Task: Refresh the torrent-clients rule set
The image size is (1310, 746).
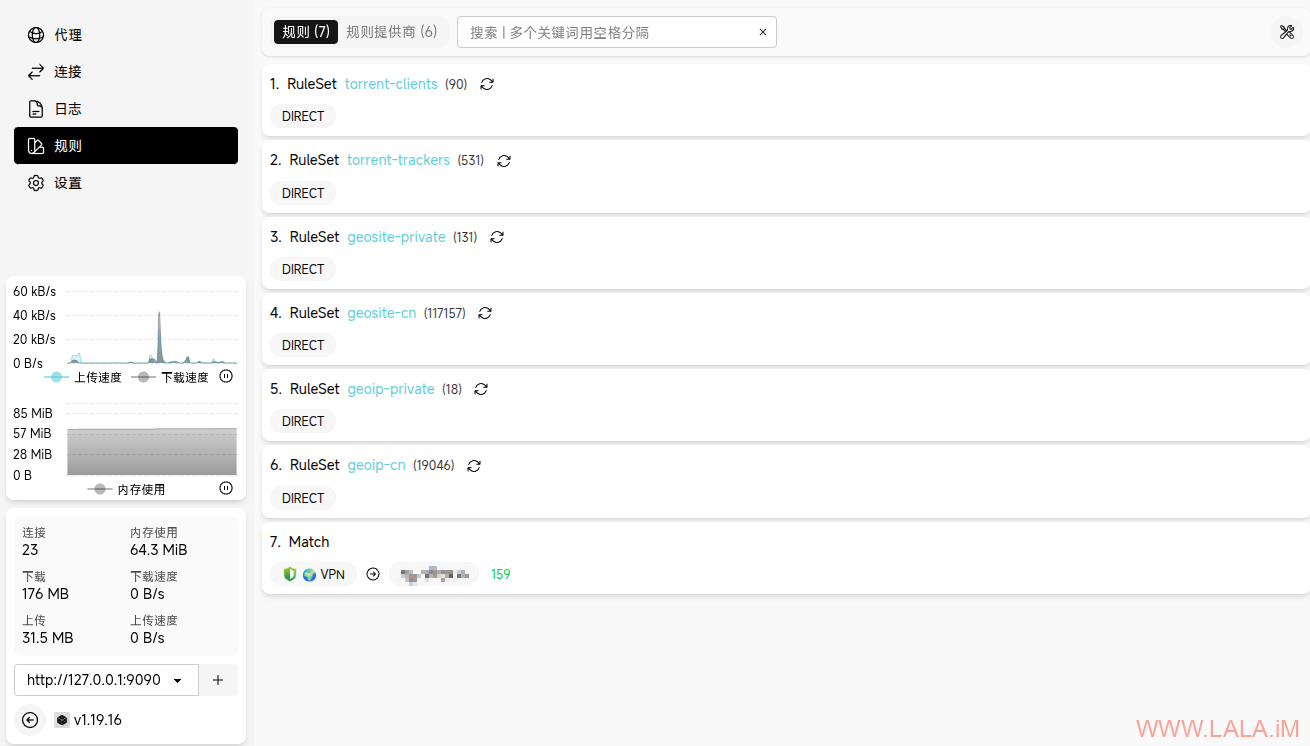Action: point(487,84)
